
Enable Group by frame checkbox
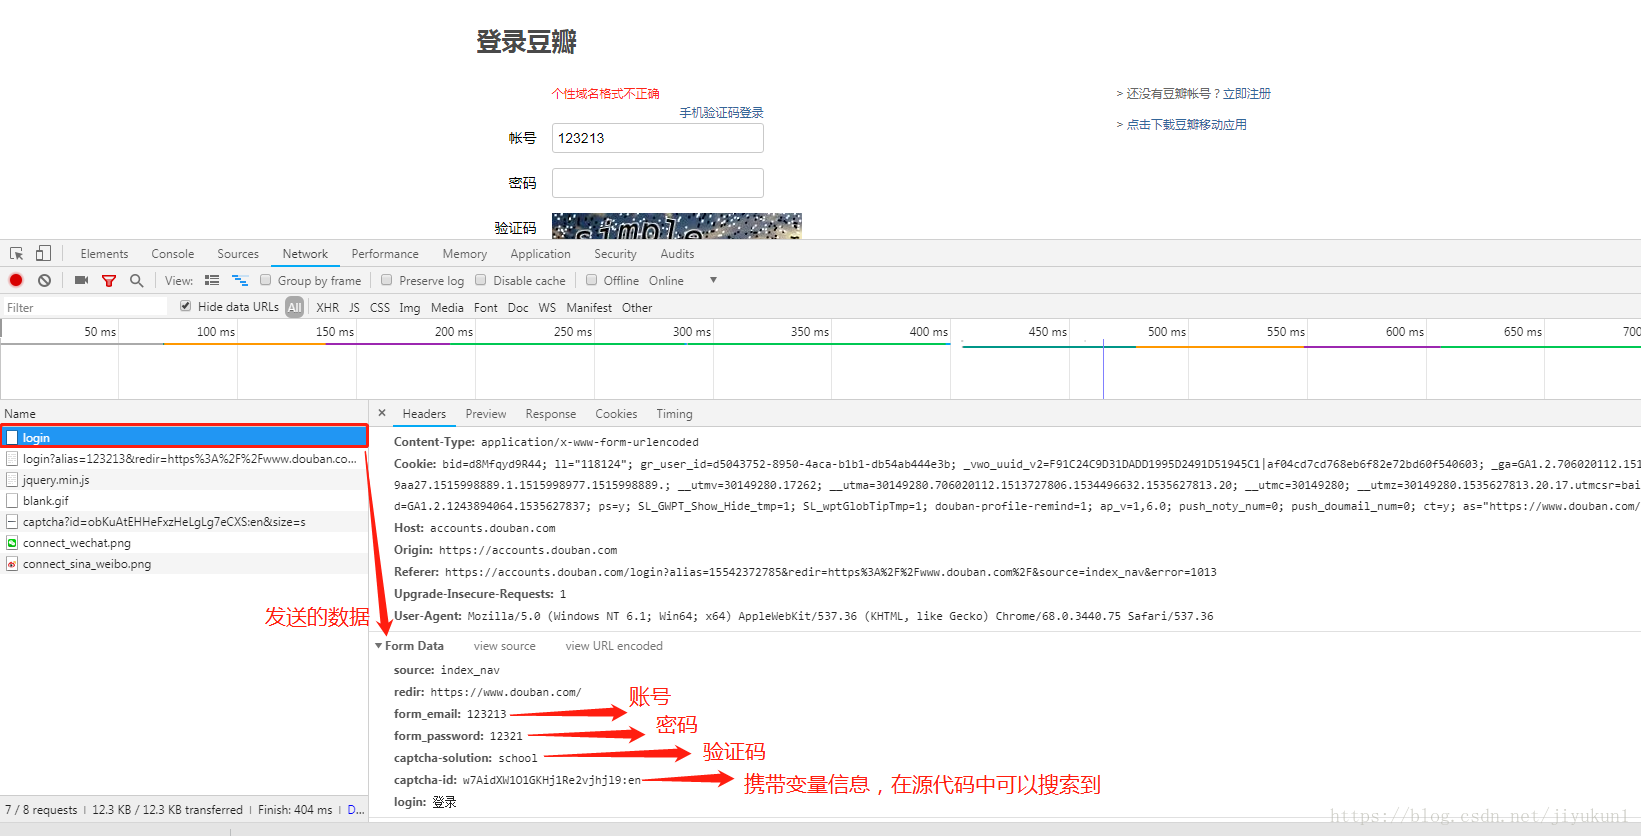click(266, 280)
